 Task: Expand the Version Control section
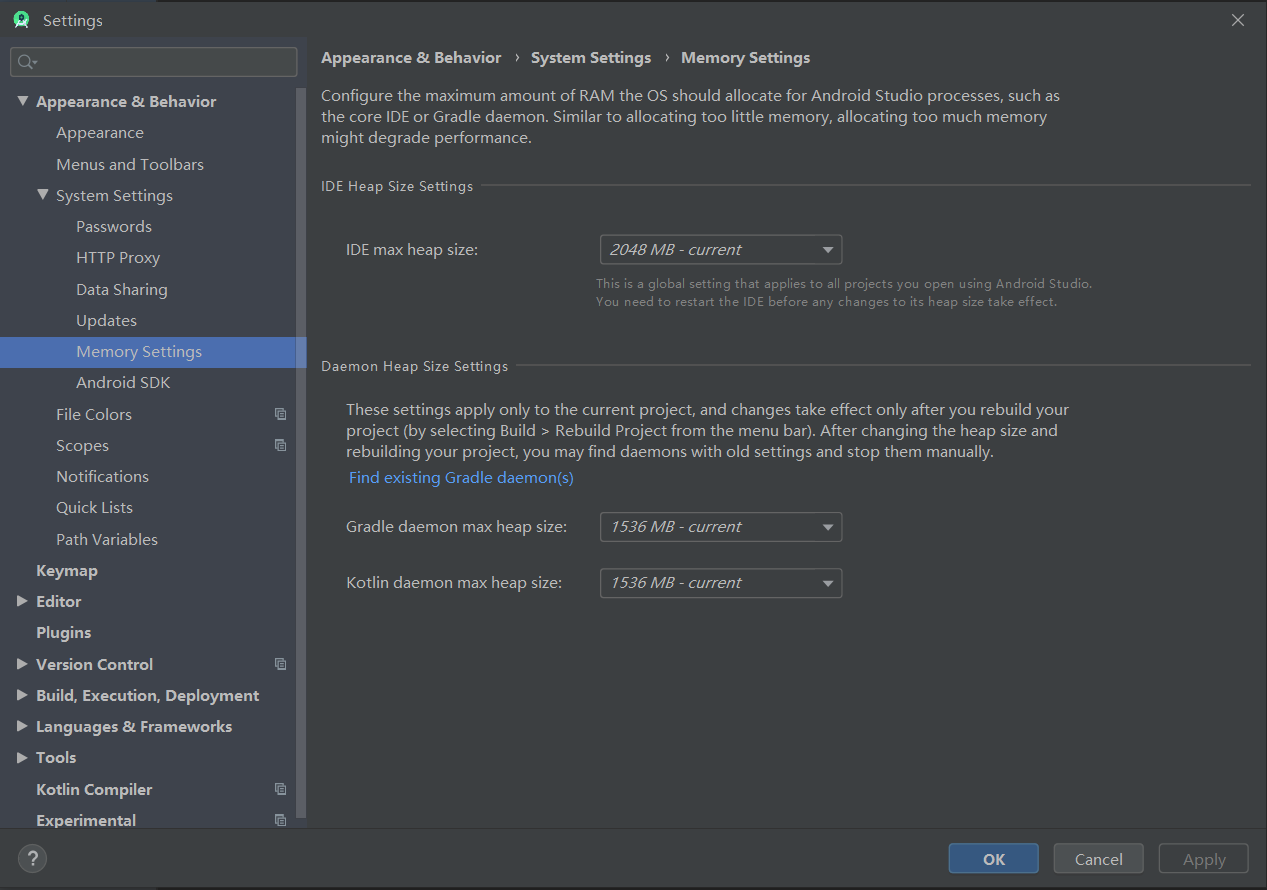pyautogui.click(x=23, y=664)
